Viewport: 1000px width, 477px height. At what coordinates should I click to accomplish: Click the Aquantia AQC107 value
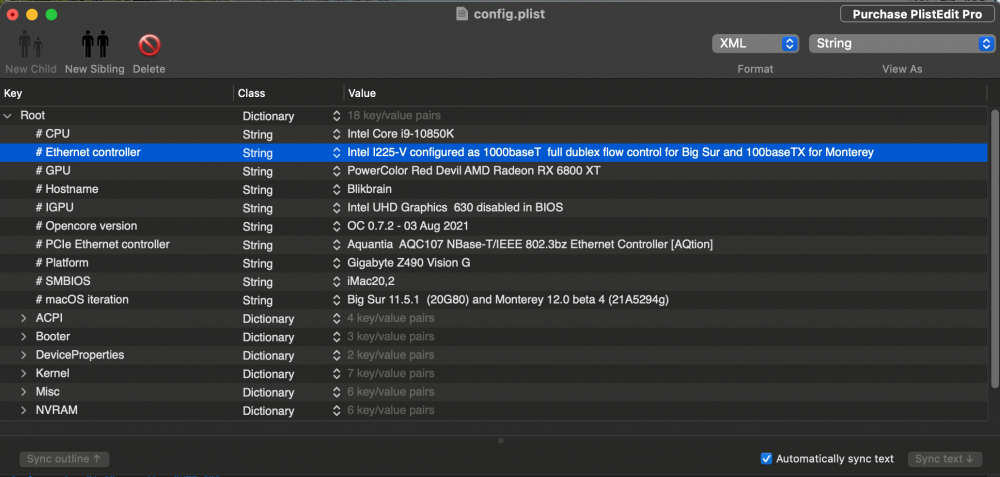click(x=530, y=245)
